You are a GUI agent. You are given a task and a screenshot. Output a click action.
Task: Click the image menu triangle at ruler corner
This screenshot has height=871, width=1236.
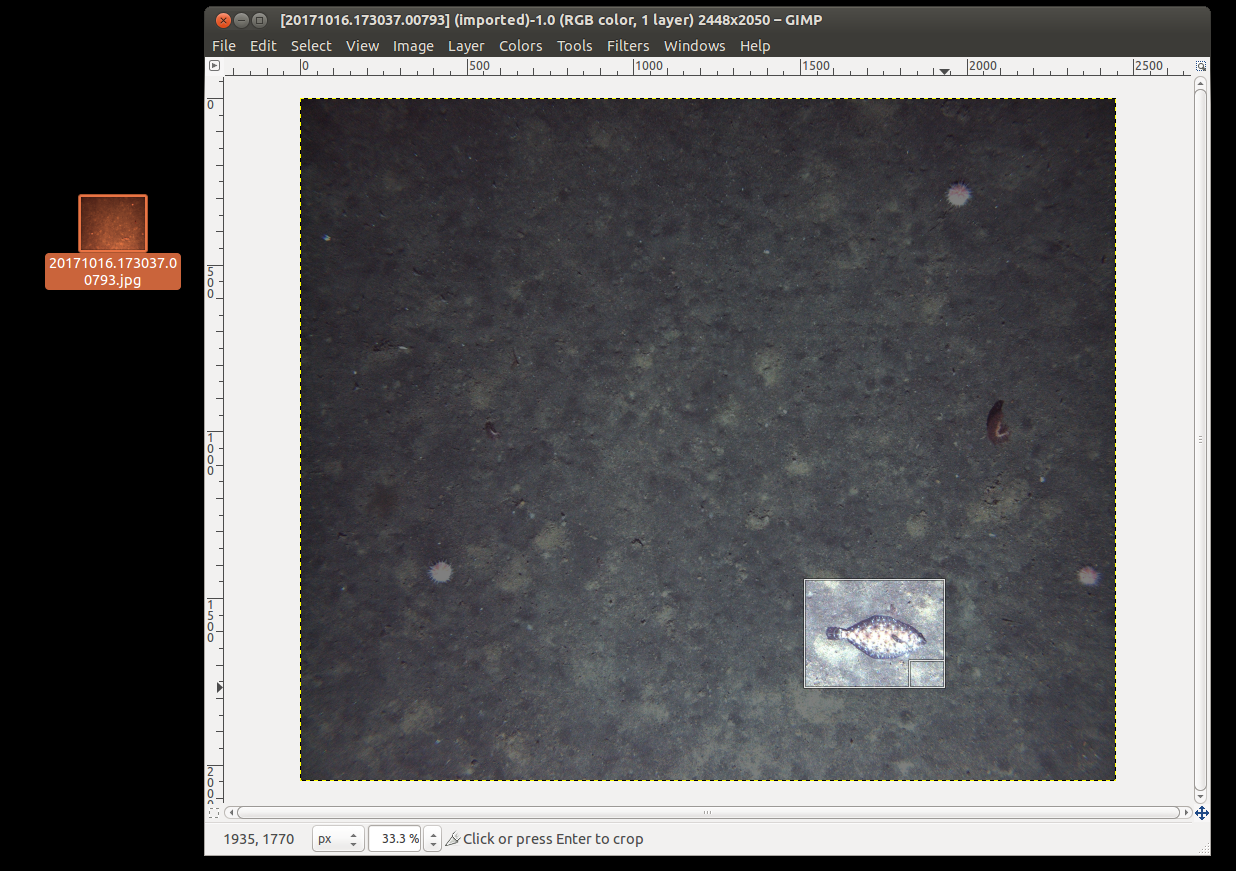point(214,66)
